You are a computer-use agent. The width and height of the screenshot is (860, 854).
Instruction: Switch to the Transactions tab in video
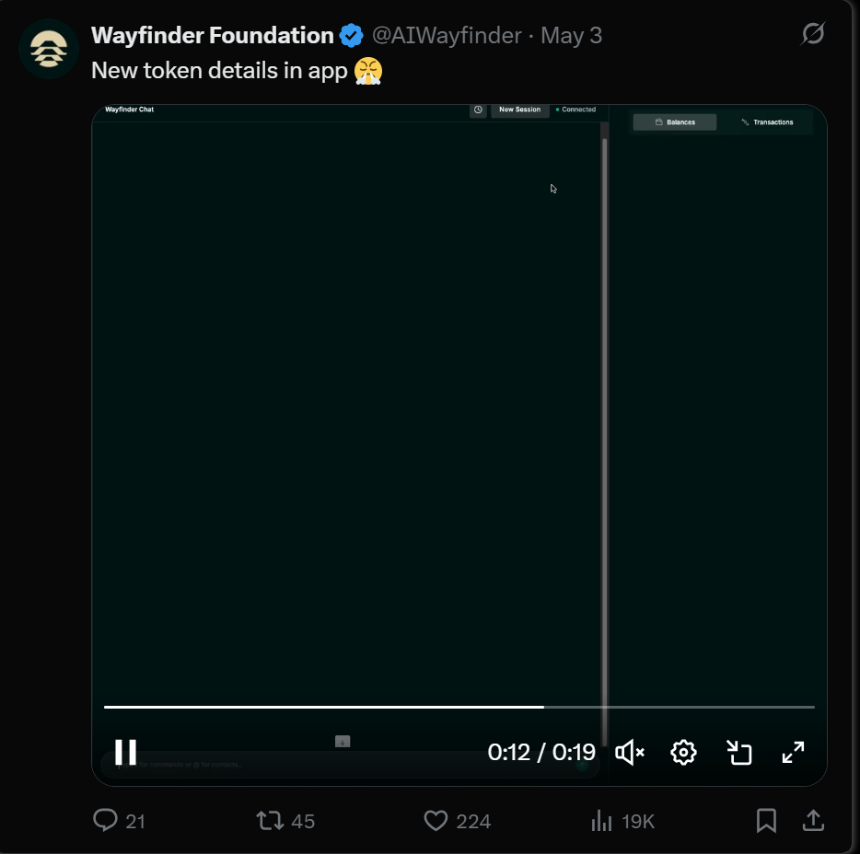point(767,122)
